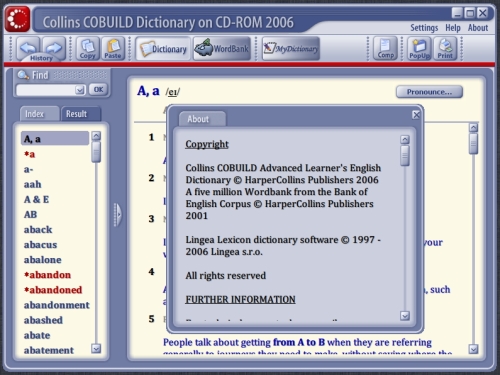Image resolution: width=500 pixels, height=375 pixels.
Task: Go back in history with left arrow
Action: tap(28, 47)
